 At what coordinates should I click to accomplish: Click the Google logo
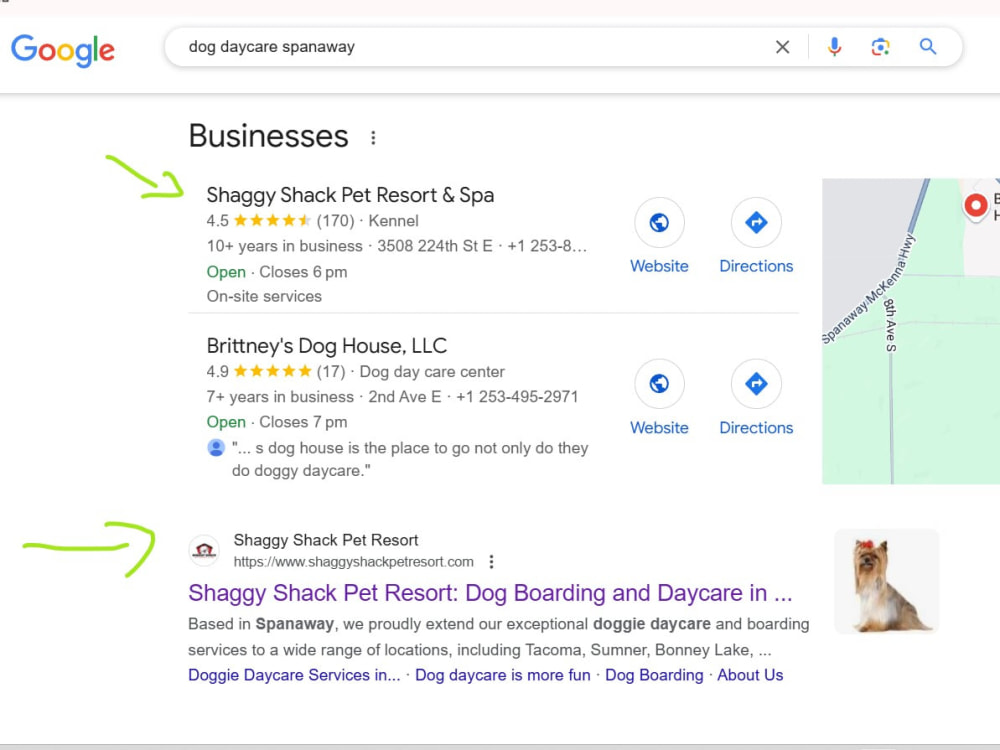click(x=62, y=50)
